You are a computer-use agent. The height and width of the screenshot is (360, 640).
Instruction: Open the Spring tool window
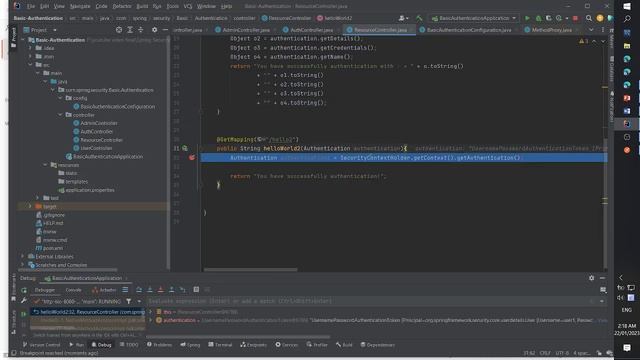[x=190, y=345]
